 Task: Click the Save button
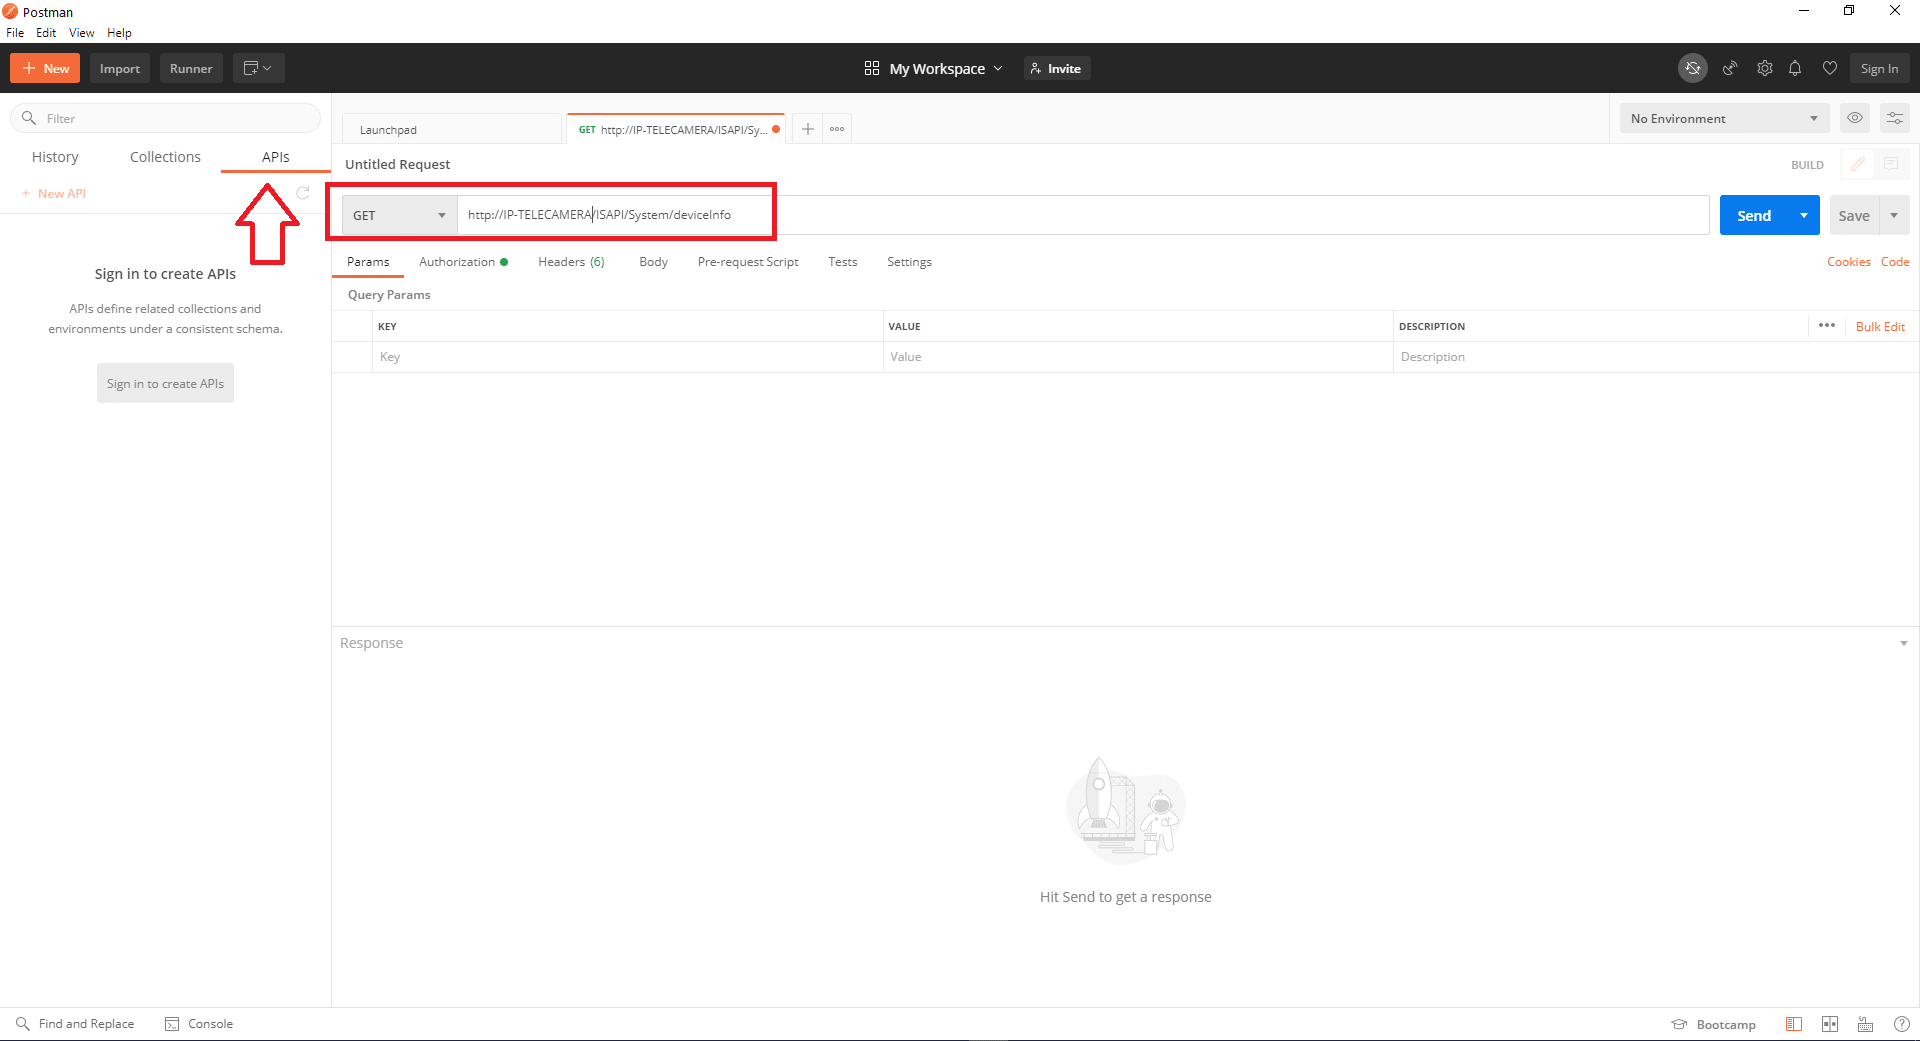tap(1854, 215)
